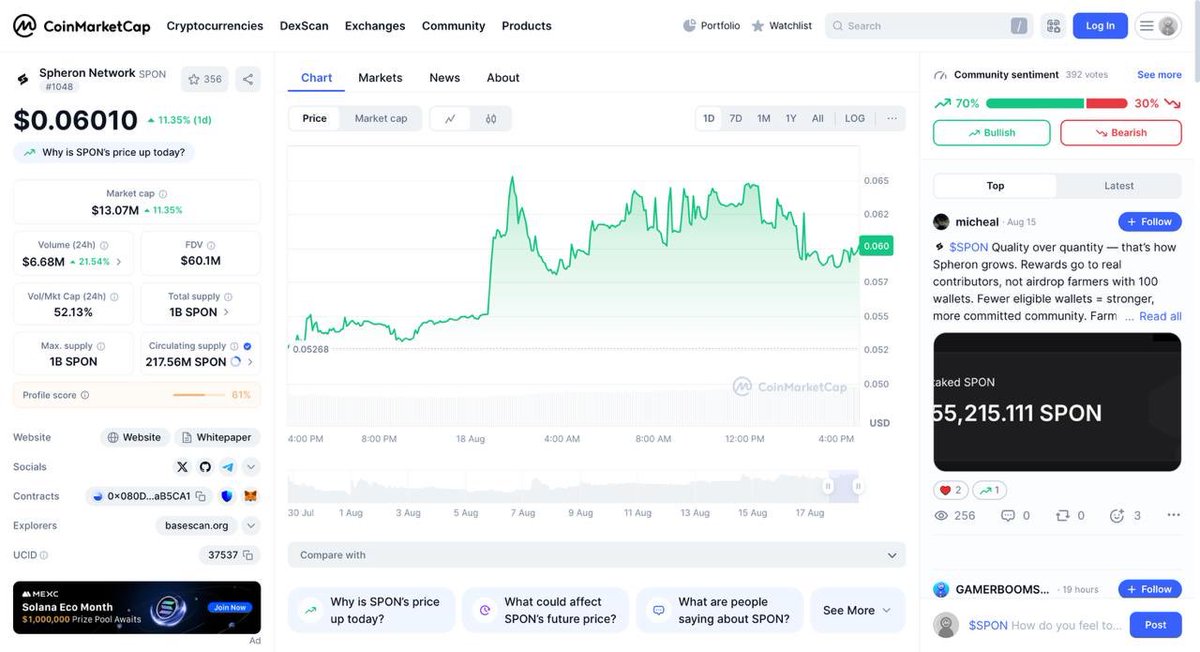1200x652 pixels.
Task: Open the Exchanges menu
Action: 375,26
